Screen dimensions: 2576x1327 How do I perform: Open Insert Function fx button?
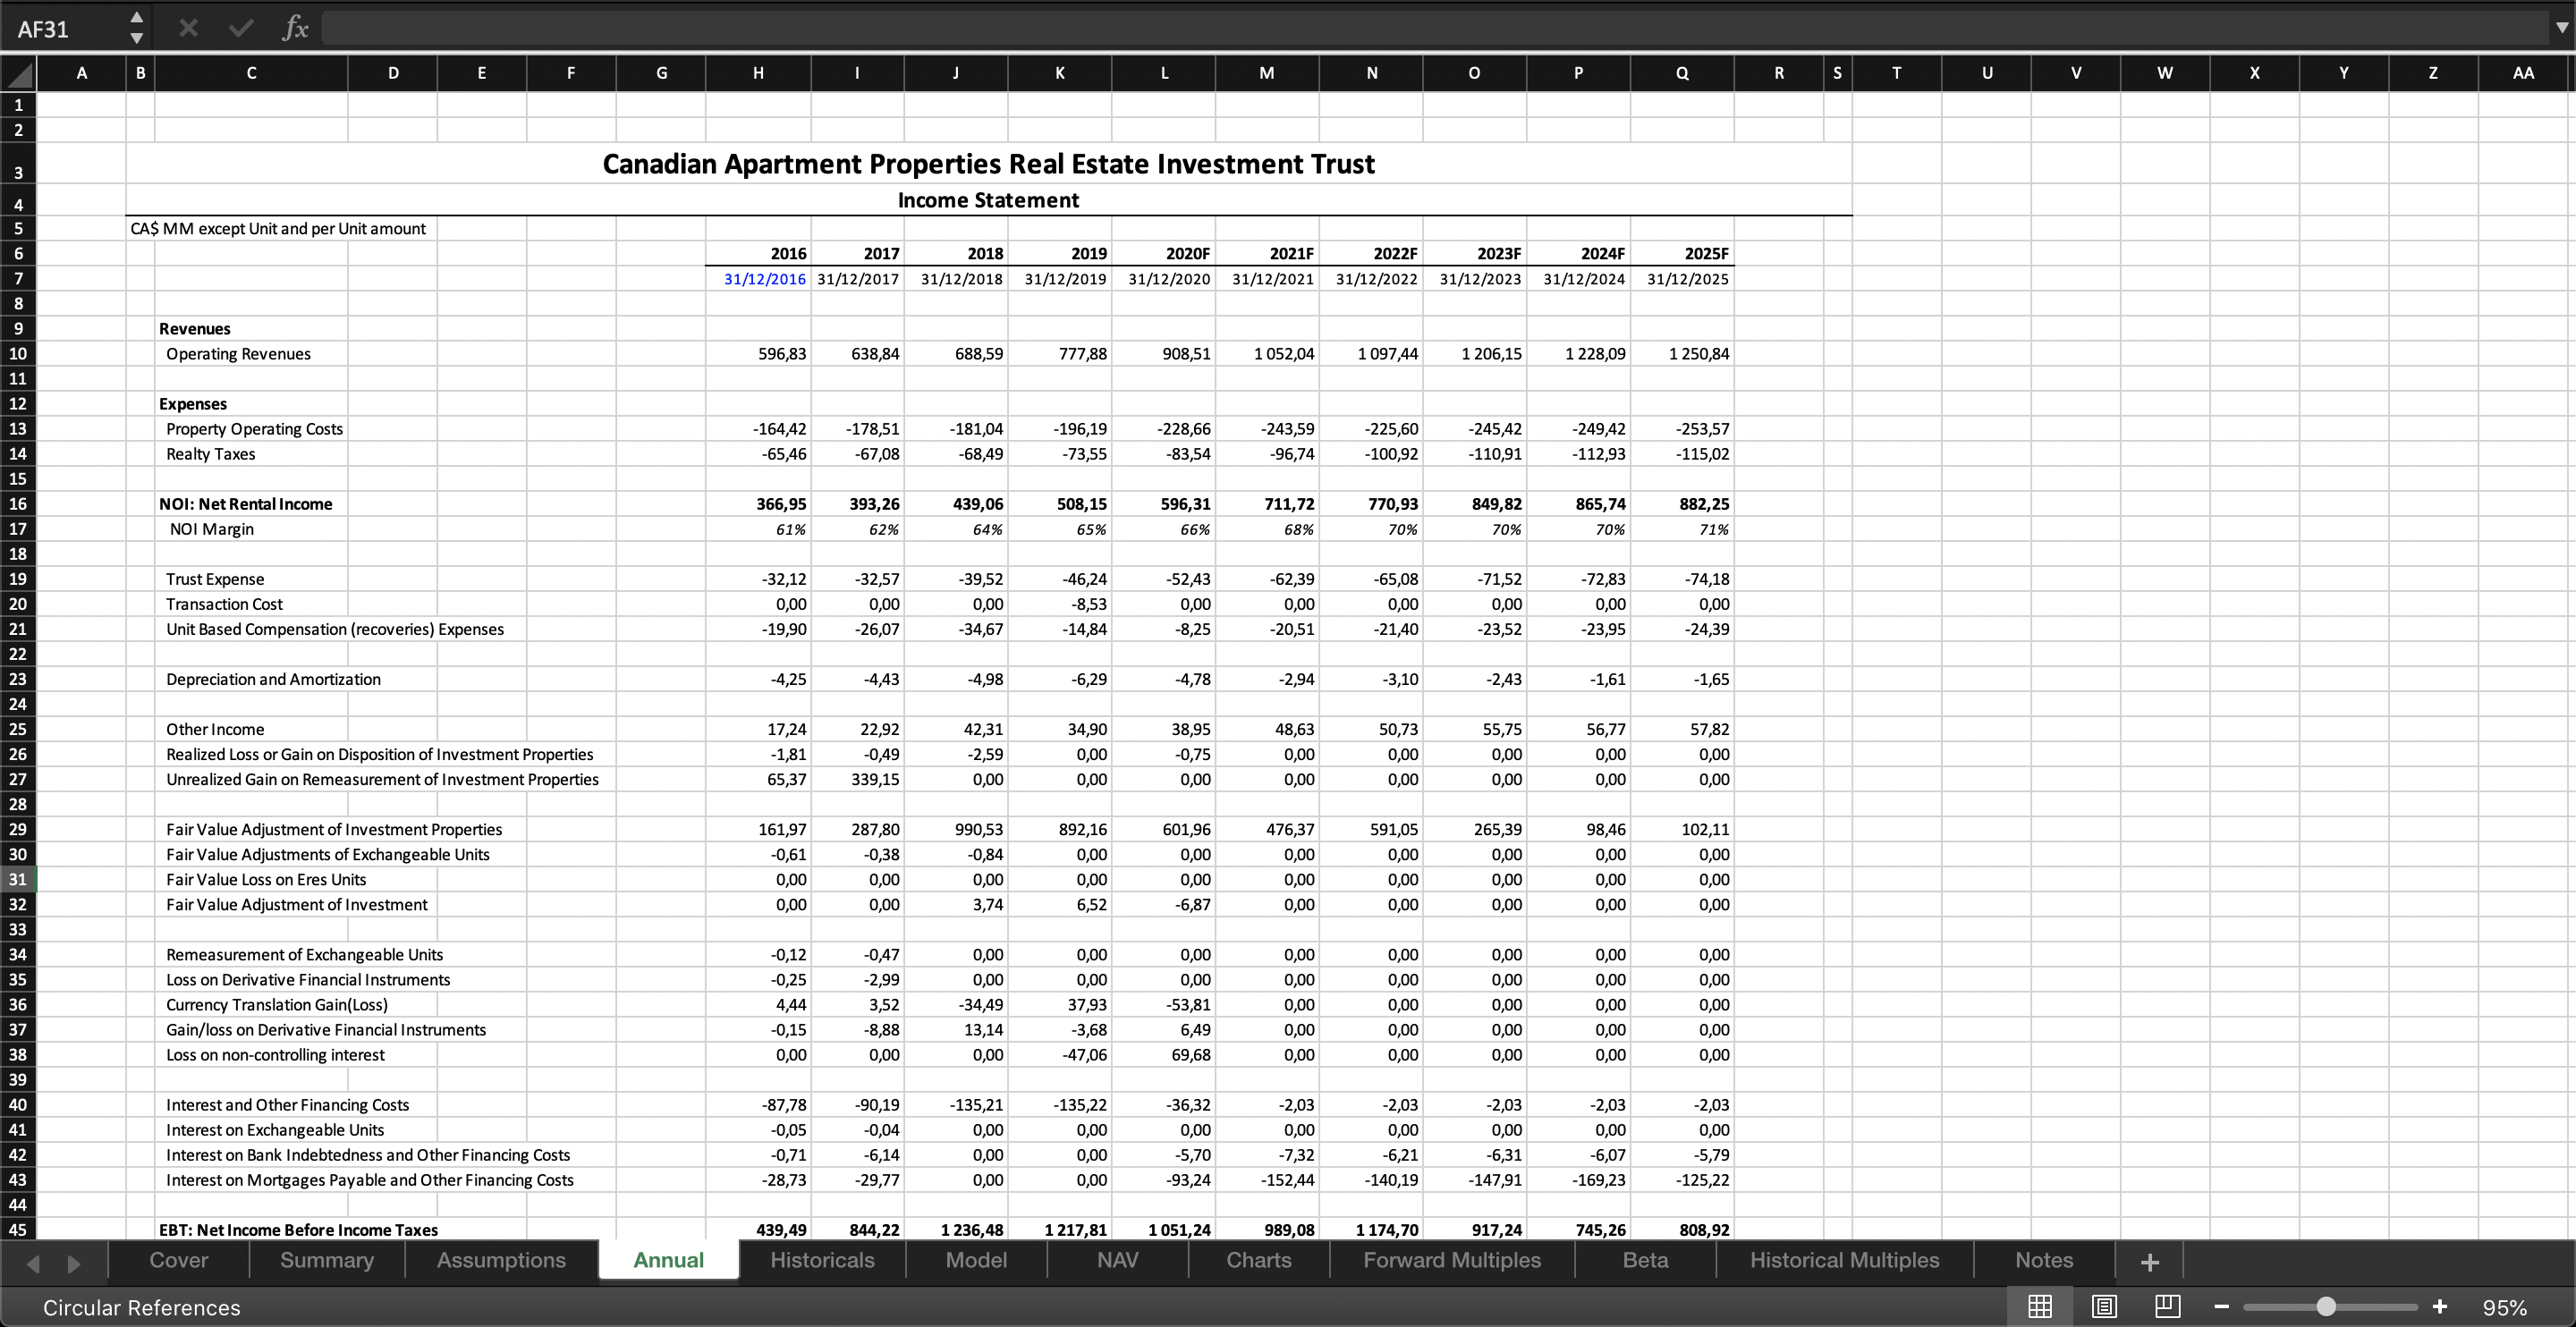tap(294, 28)
